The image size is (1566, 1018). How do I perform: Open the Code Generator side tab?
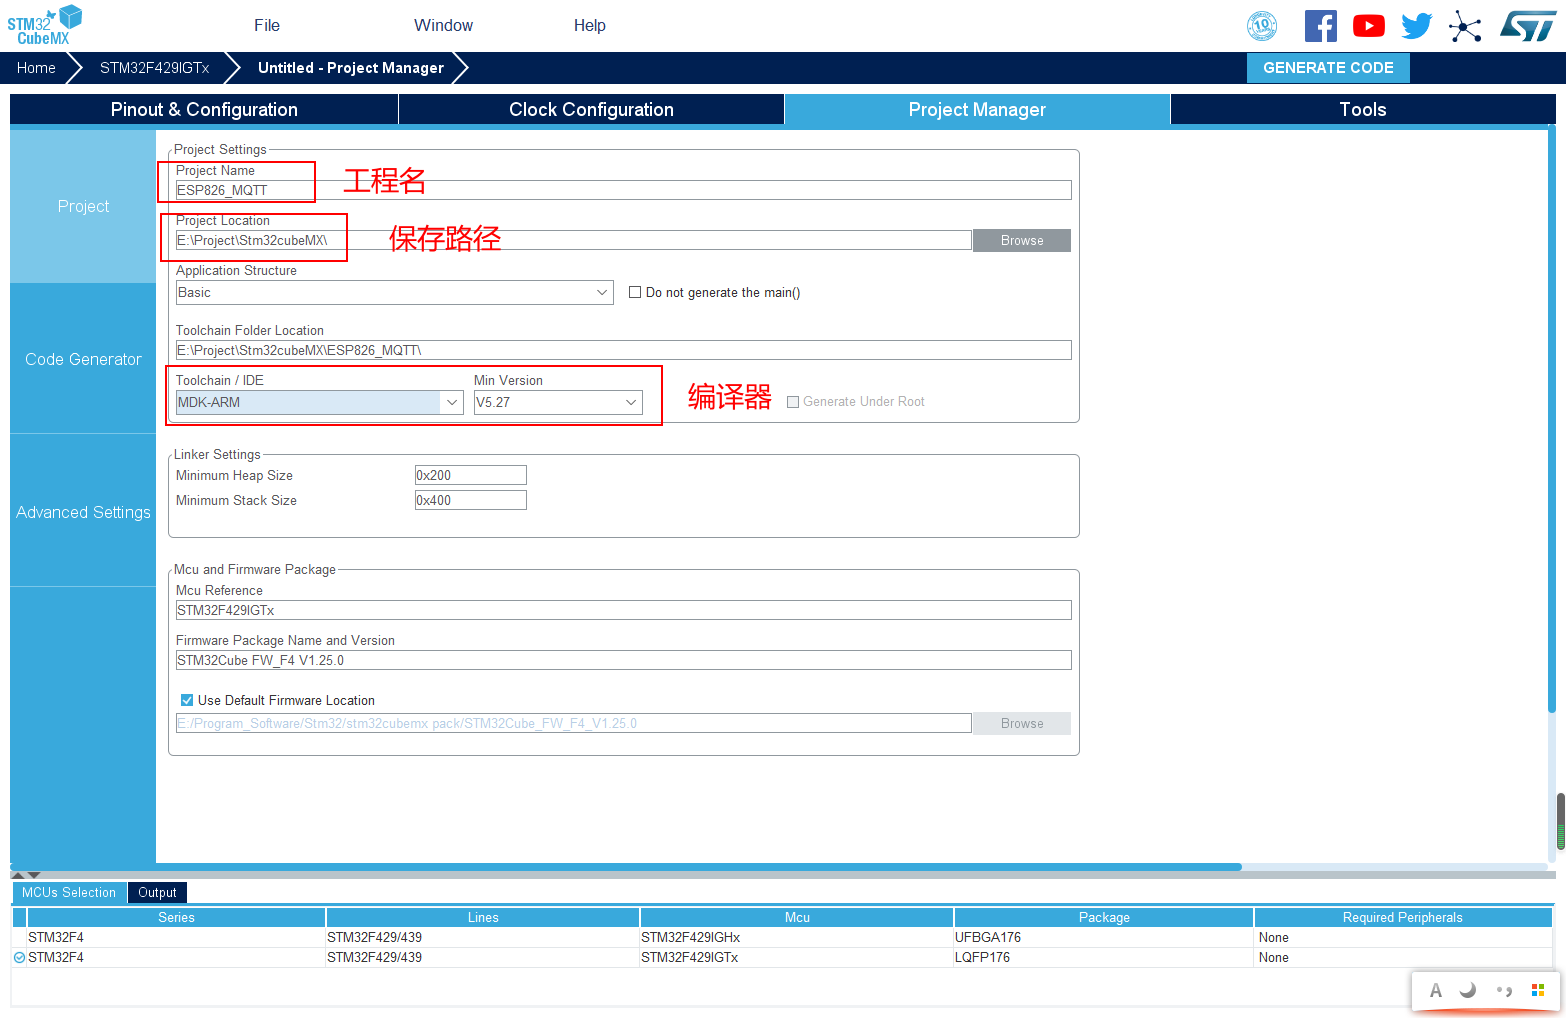[x=83, y=359]
